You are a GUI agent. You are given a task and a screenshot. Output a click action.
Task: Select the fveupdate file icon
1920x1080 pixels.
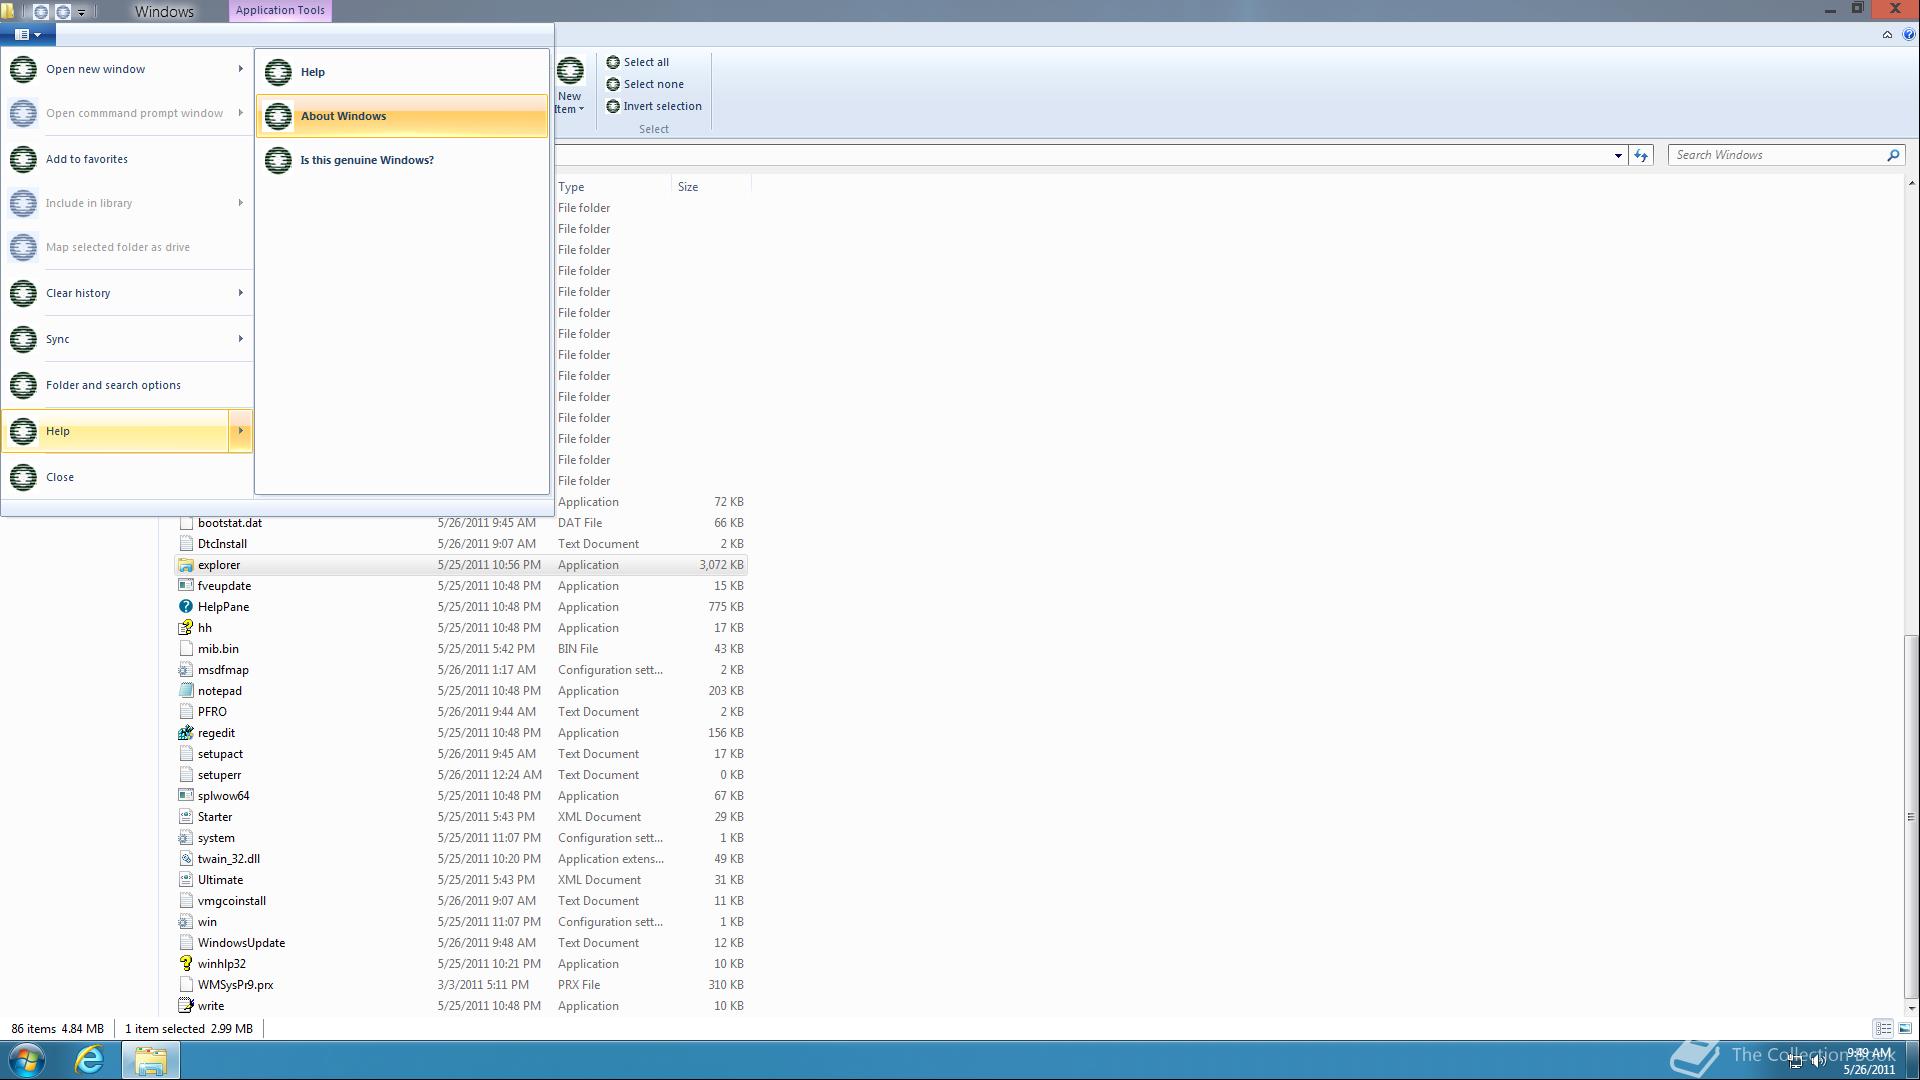pyautogui.click(x=186, y=586)
